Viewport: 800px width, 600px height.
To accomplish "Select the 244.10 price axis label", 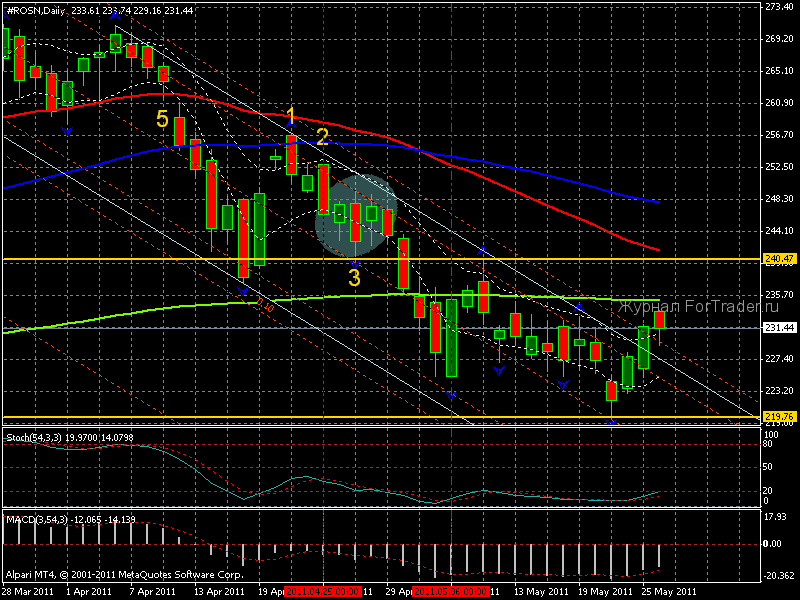I will (779, 231).
